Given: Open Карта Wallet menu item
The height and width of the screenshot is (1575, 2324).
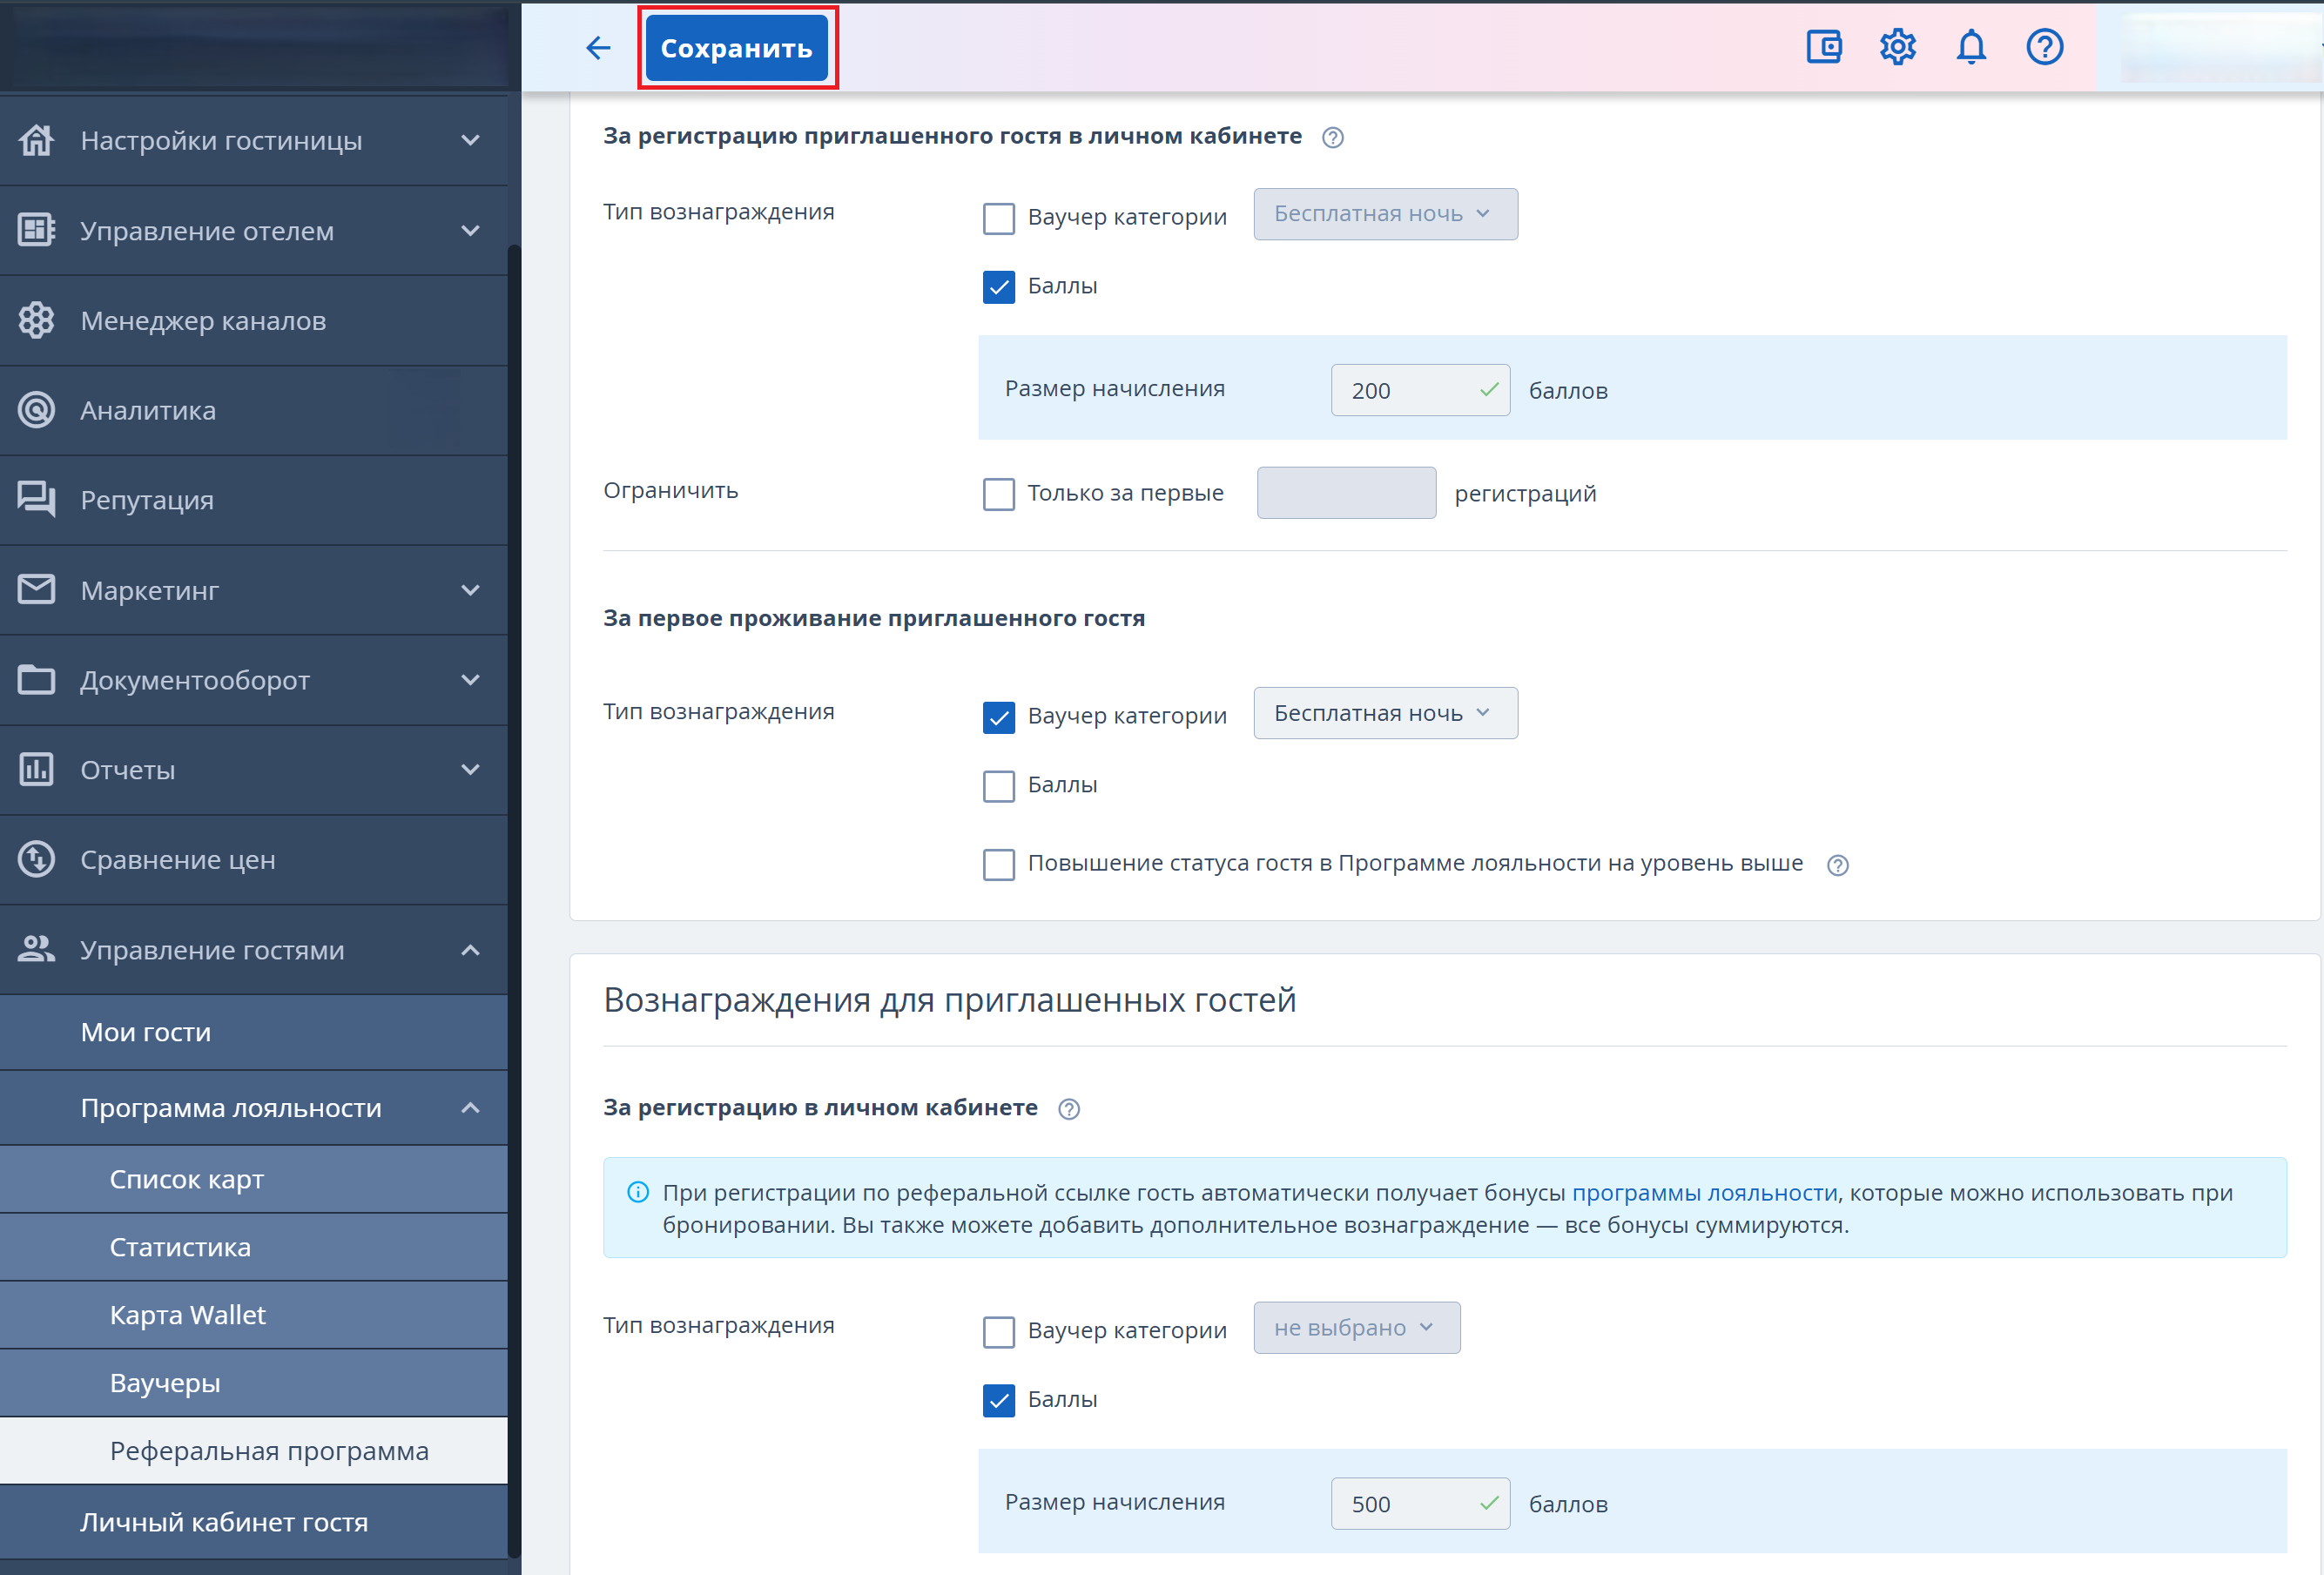Looking at the screenshot, I should (188, 1315).
